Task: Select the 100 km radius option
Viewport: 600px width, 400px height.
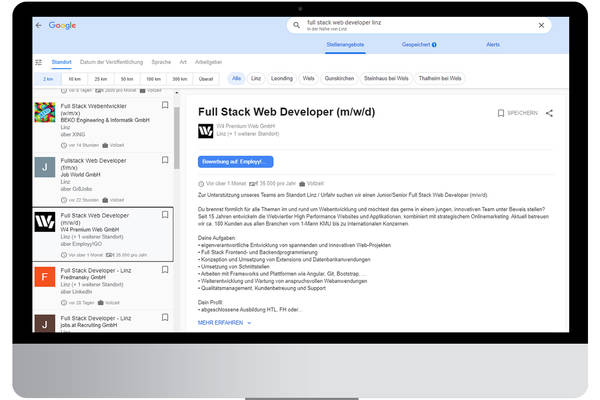Action: pos(152,78)
